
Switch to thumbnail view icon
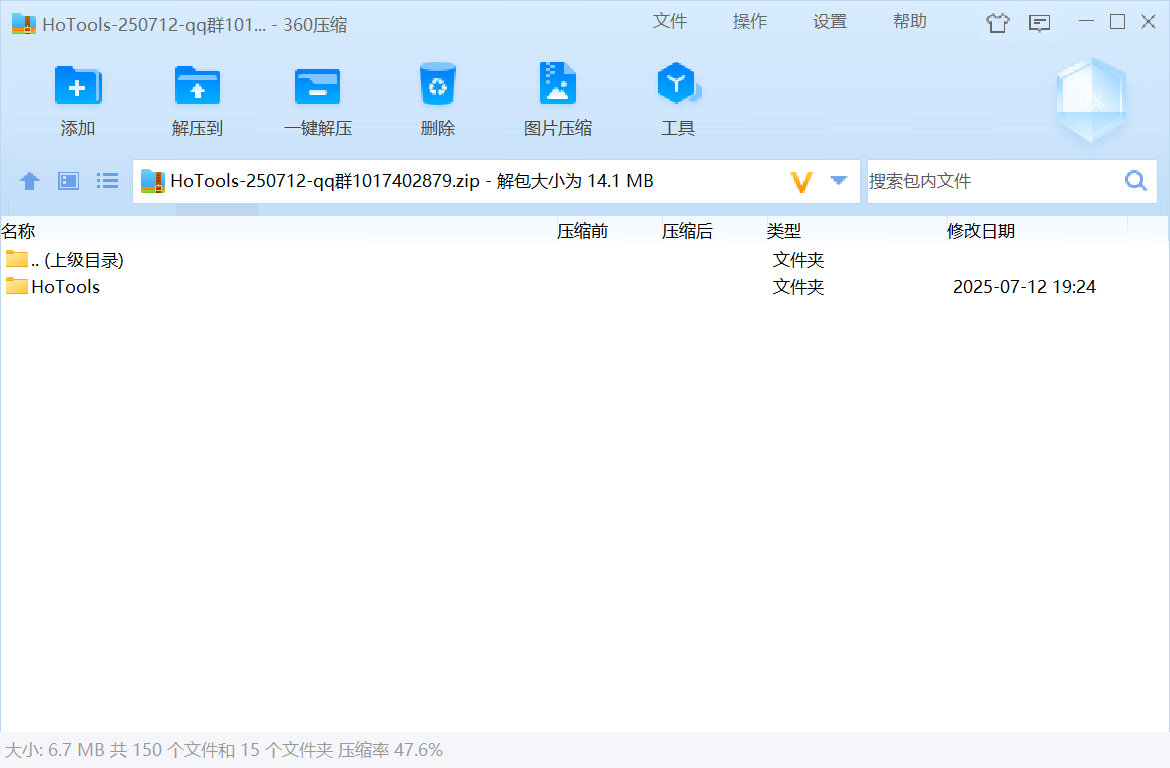[x=69, y=181]
